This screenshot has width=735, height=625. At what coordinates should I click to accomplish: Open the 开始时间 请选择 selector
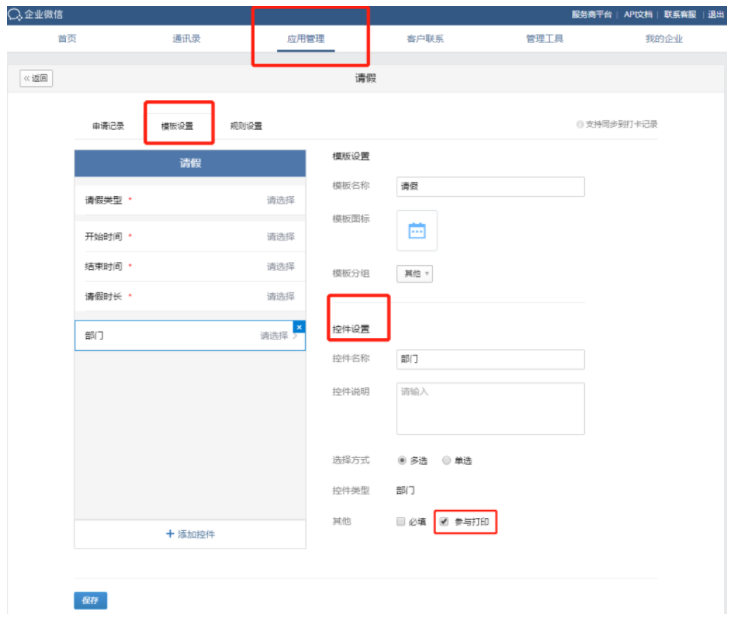click(281, 236)
